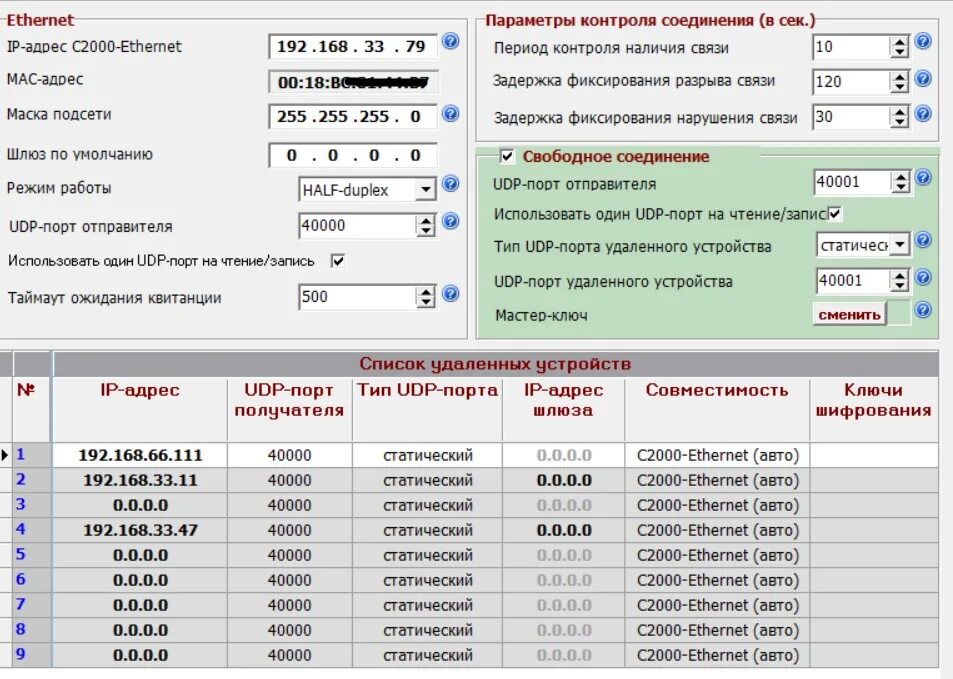953x679 pixels.
Task: Select table cell 192.168.66.111
Action: click(140, 455)
